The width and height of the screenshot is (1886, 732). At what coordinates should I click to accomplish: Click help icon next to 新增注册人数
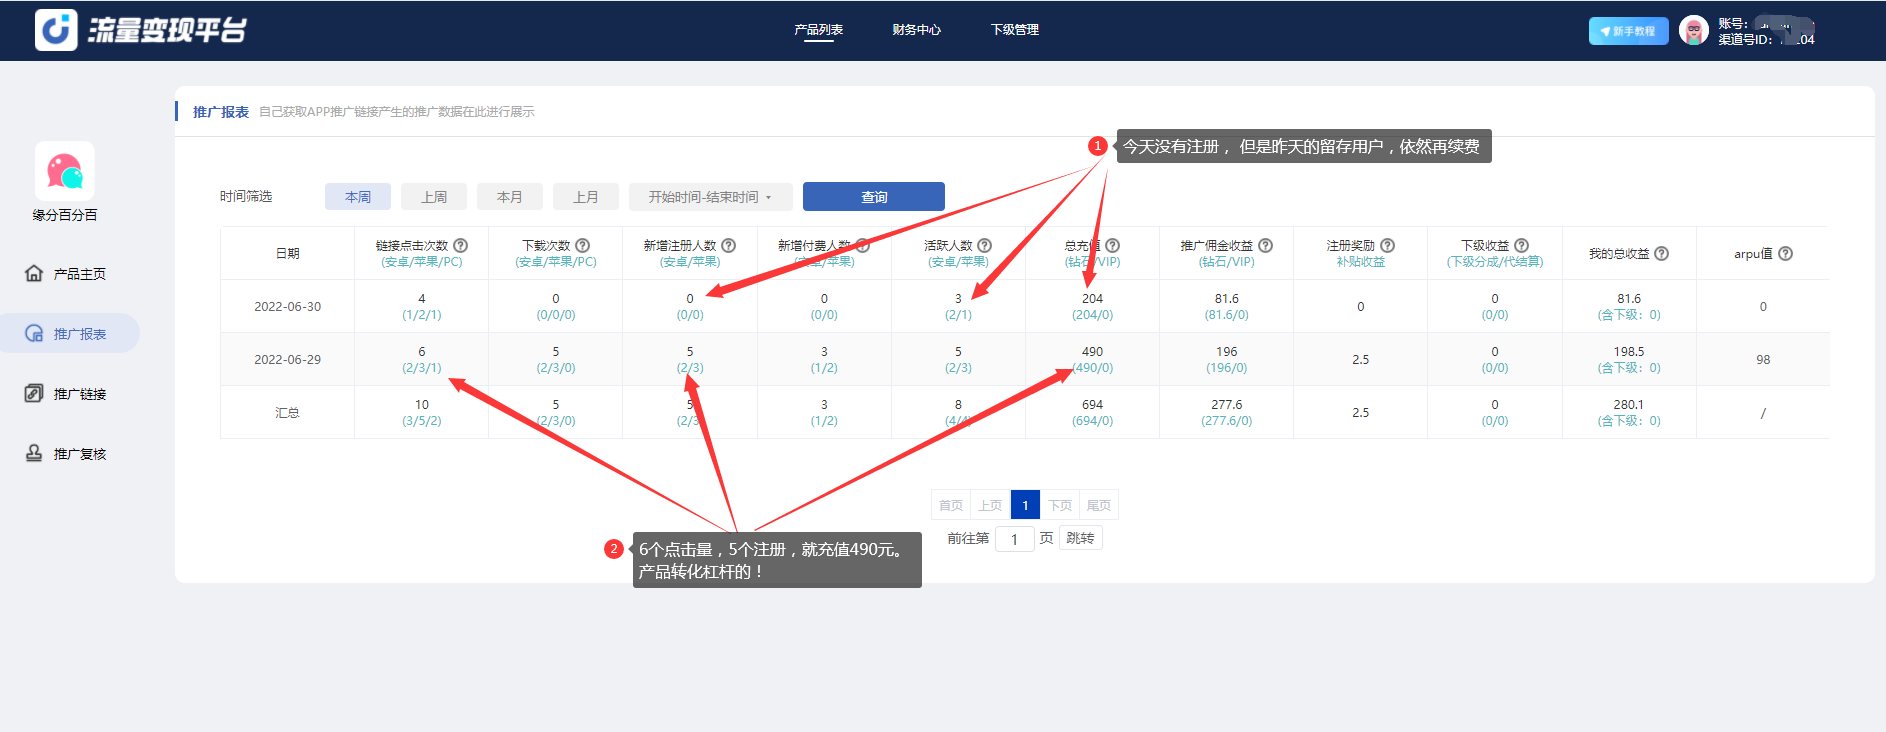coord(729,245)
